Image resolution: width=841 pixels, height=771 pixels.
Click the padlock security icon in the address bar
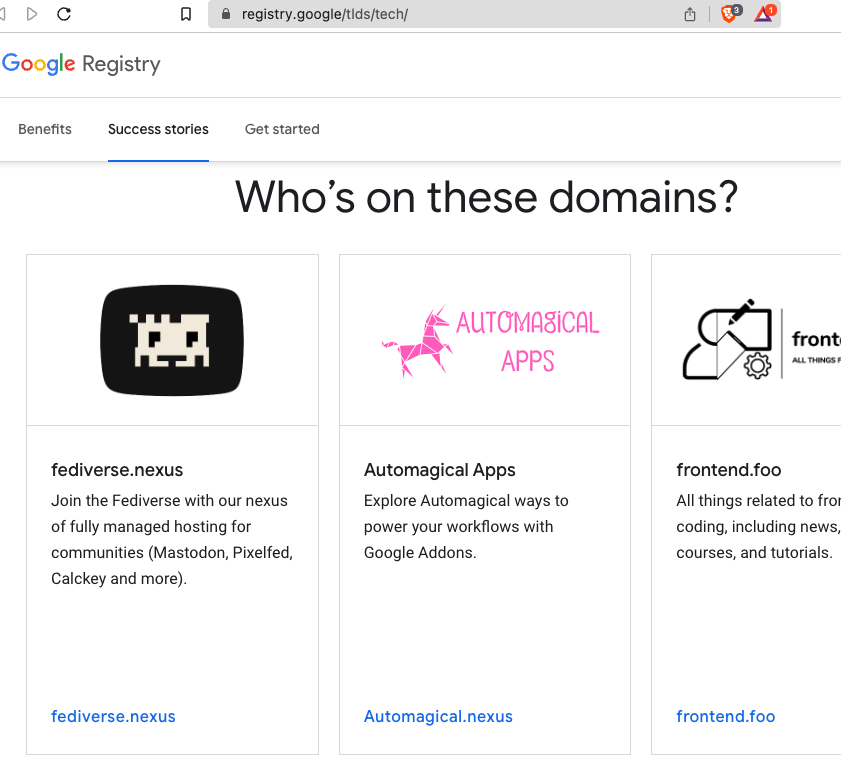(225, 15)
